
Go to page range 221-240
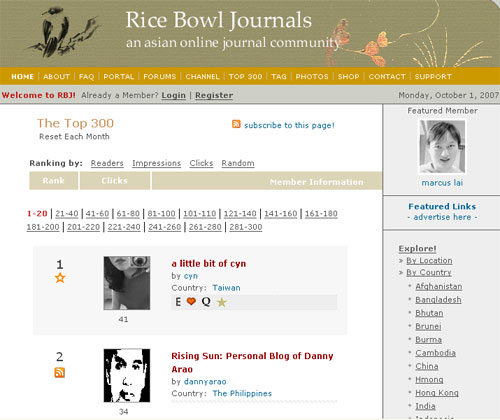click(x=124, y=227)
